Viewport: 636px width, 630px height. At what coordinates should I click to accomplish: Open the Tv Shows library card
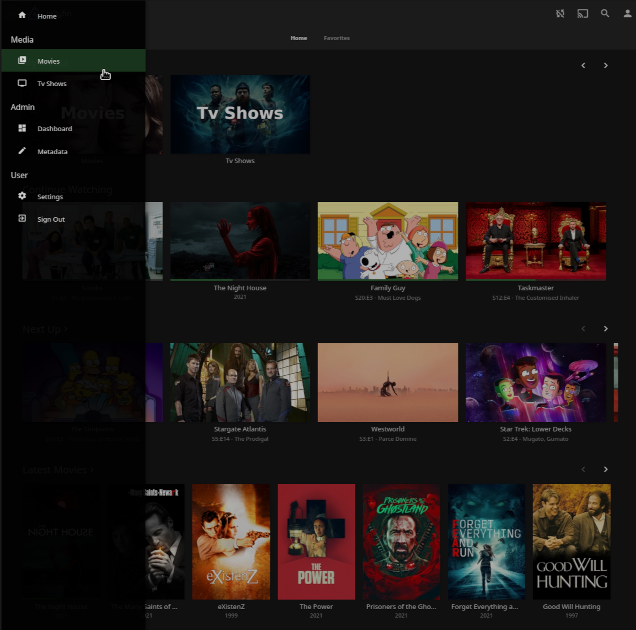(240, 114)
